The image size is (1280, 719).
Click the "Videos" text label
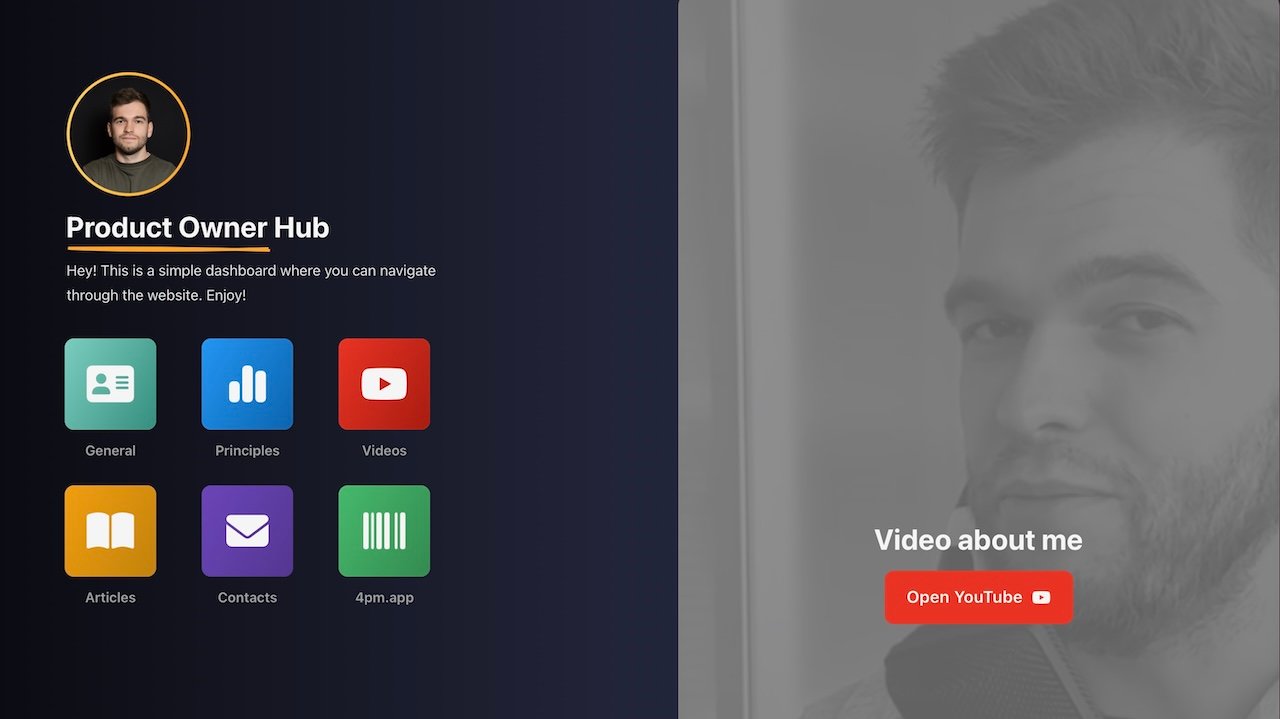click(x=384, y=451)
